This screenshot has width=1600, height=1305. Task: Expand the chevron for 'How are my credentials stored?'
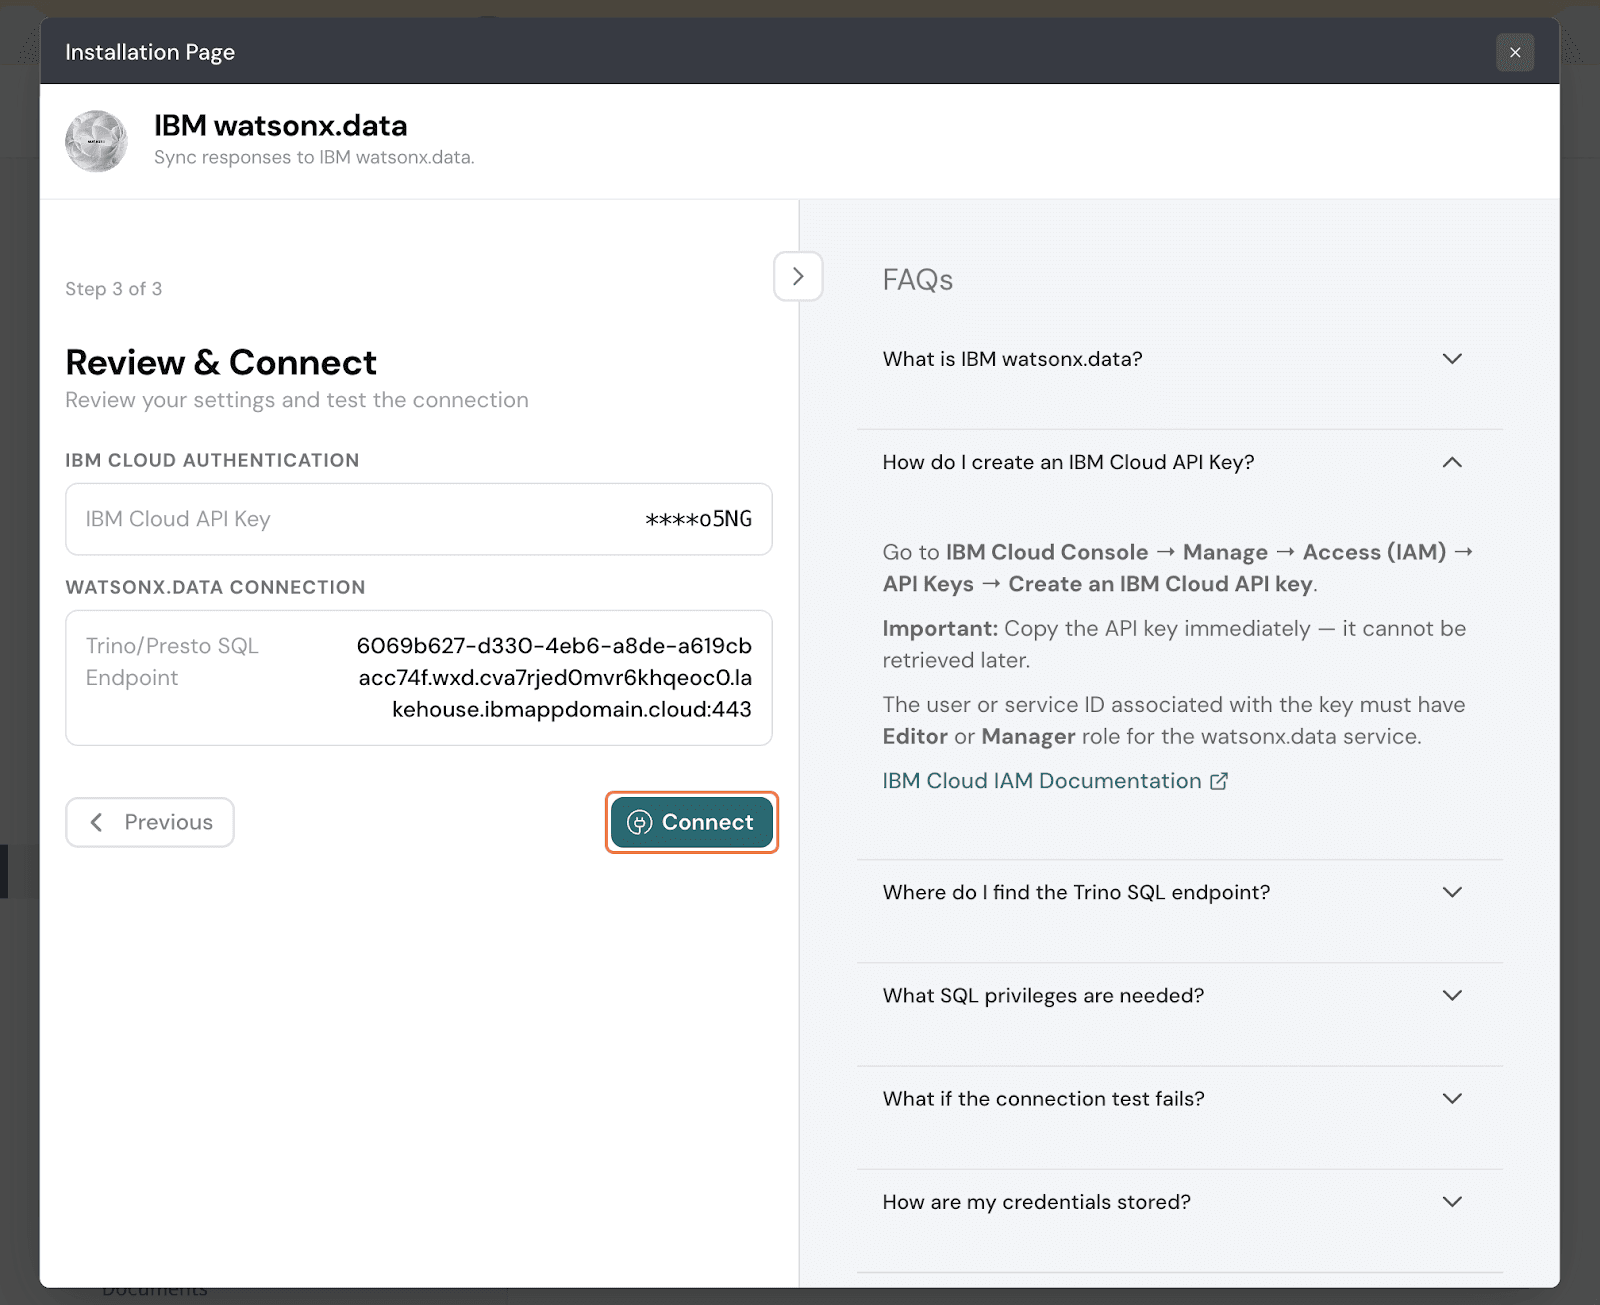click(x=1452, y=1201)
